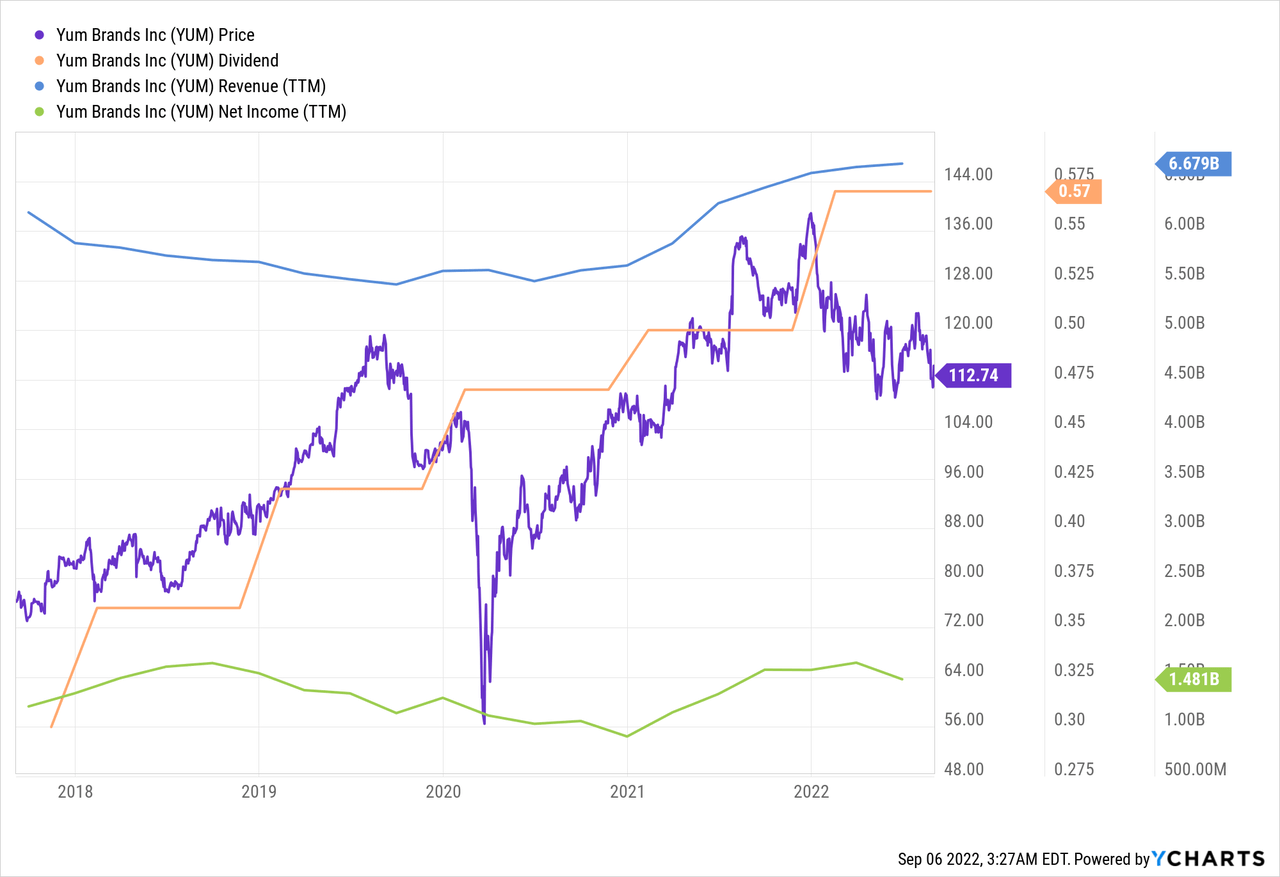Click the 0.35 dividend axis tick

[1070, 620]
